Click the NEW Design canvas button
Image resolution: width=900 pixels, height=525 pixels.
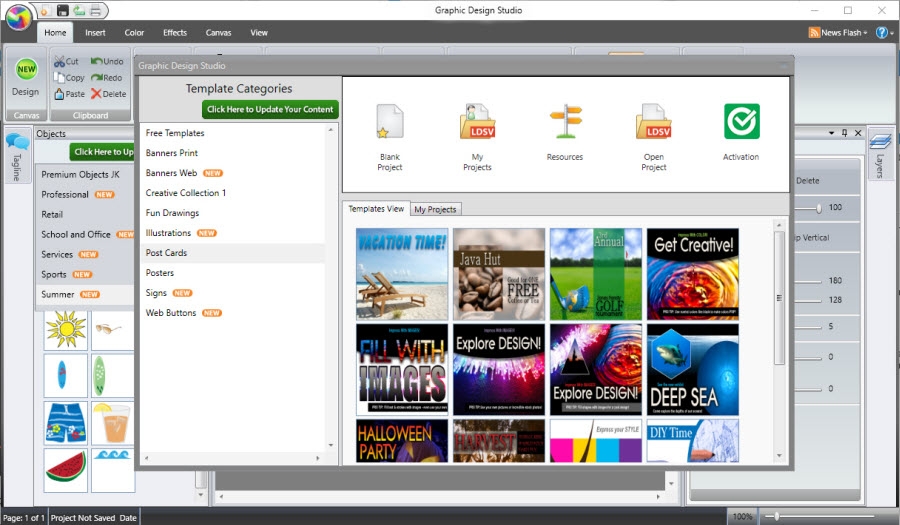pyautogui.click(x=25, y=77)
